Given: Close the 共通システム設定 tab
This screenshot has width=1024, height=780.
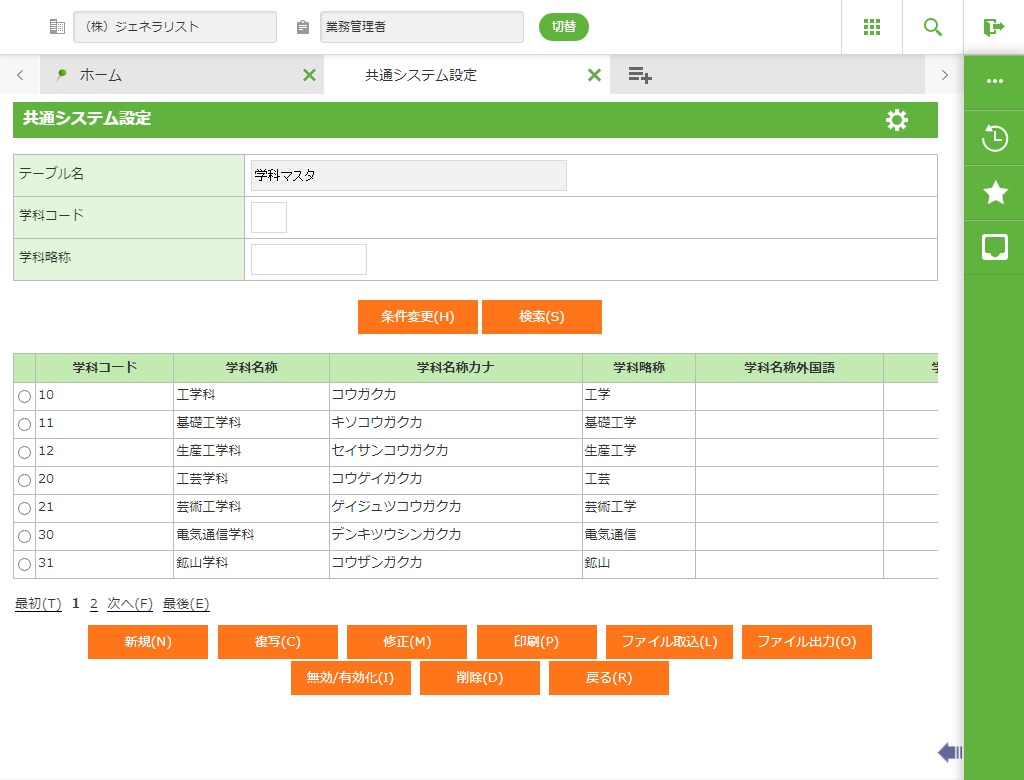Looking at the screenshot, I should (x=594, y=75).
